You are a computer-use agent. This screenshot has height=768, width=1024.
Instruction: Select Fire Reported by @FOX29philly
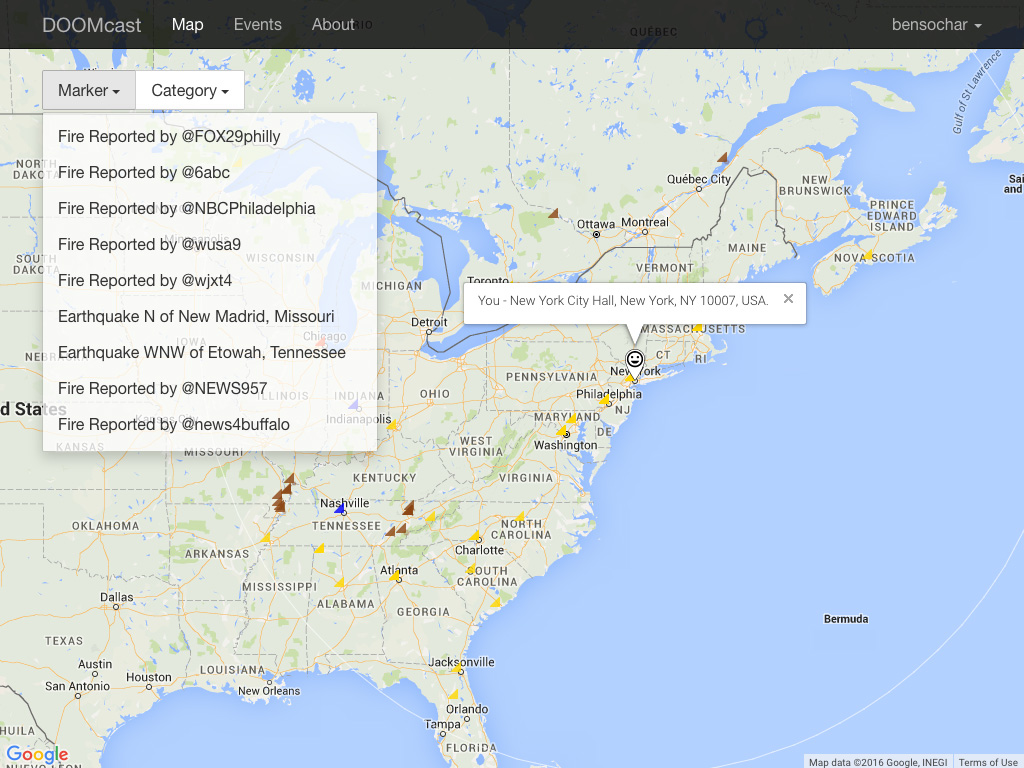pos(210,136)
